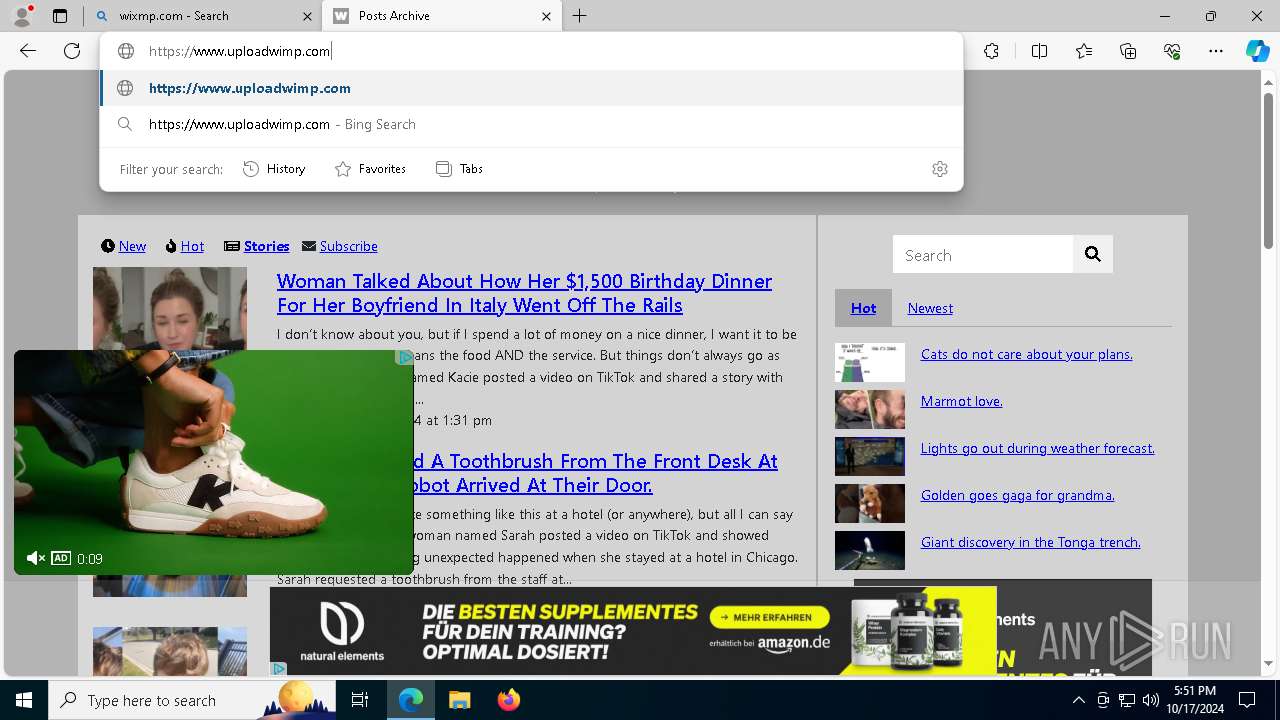Click the weather forecast thumbnail
The width and height of the screenshot is (1280, 720).
point(870,457)
